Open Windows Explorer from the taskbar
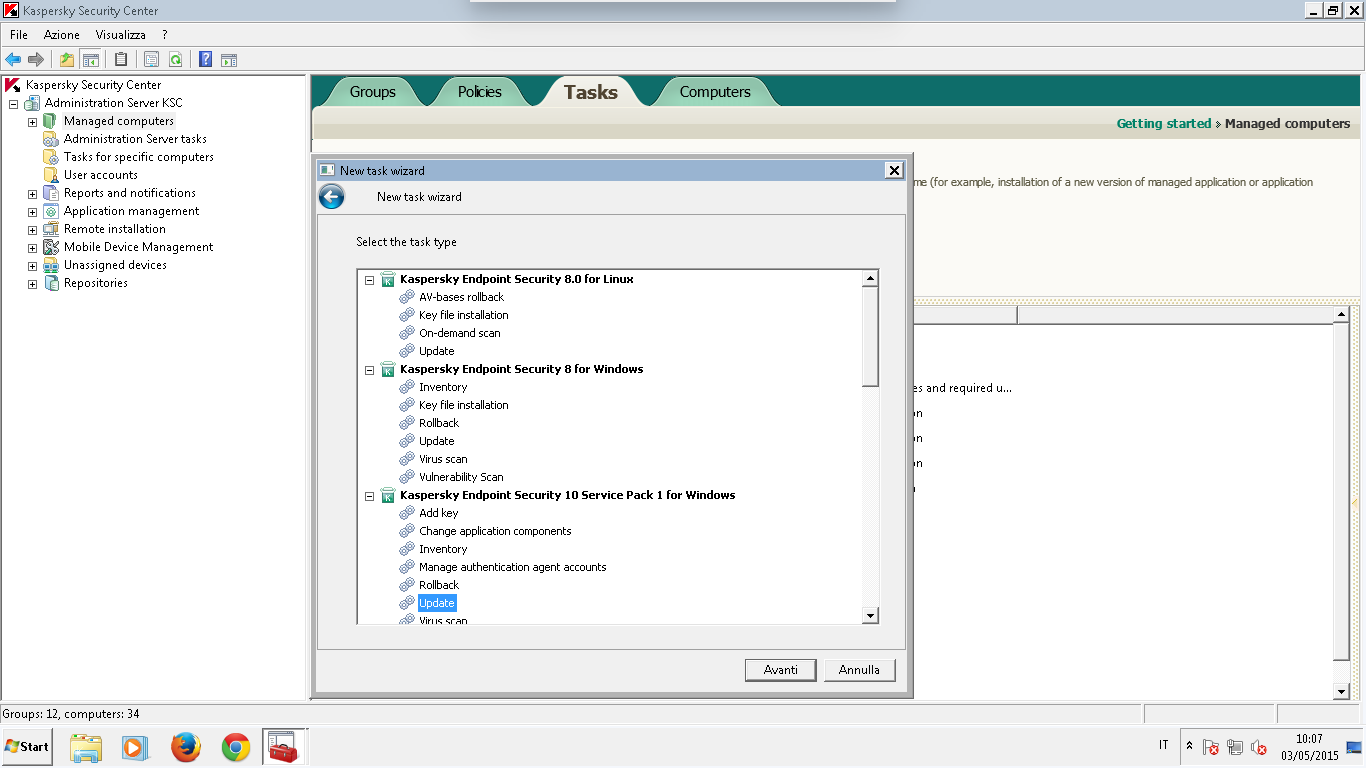Viewport: 1366px width, 768px height. (86, 746)
